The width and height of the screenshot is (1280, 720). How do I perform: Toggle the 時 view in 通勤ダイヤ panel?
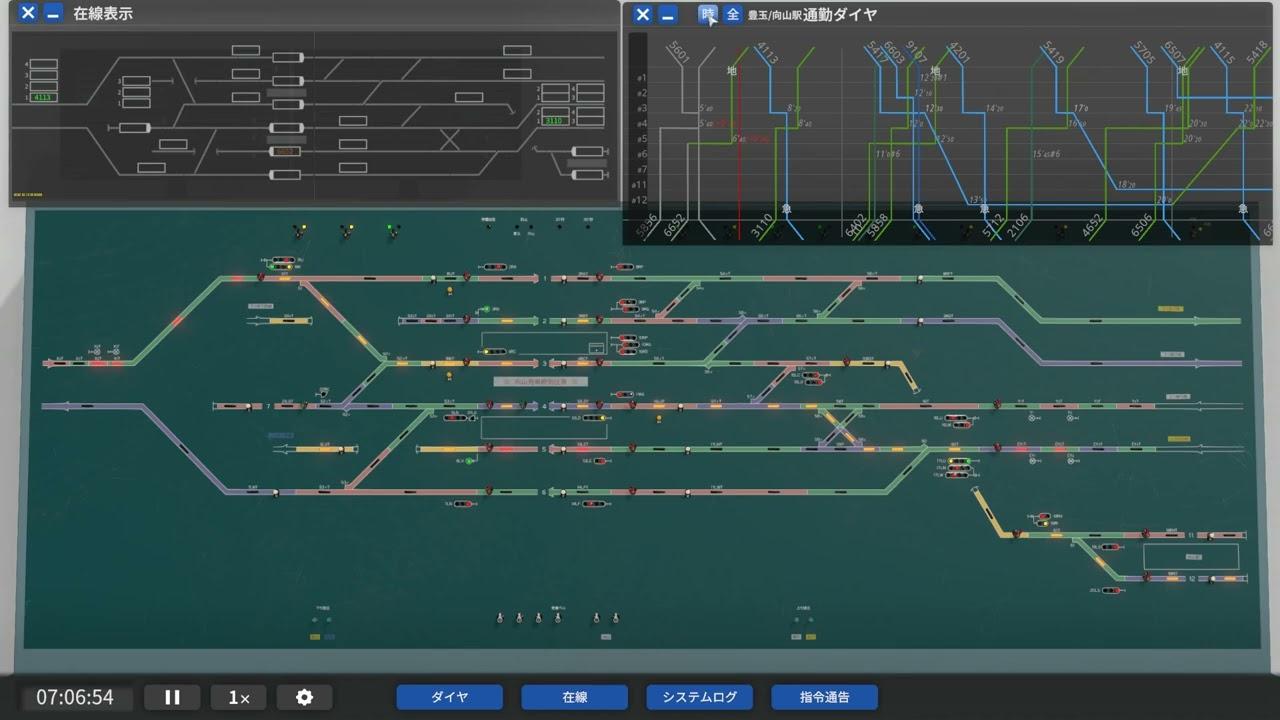tap(708, 14)
